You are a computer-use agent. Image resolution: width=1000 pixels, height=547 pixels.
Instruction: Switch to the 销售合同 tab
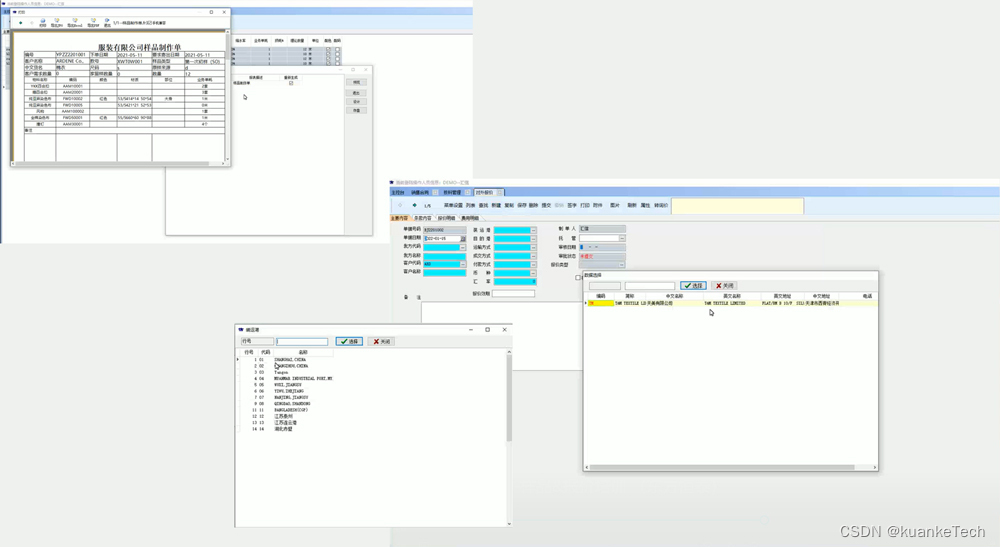click(420, 193)
